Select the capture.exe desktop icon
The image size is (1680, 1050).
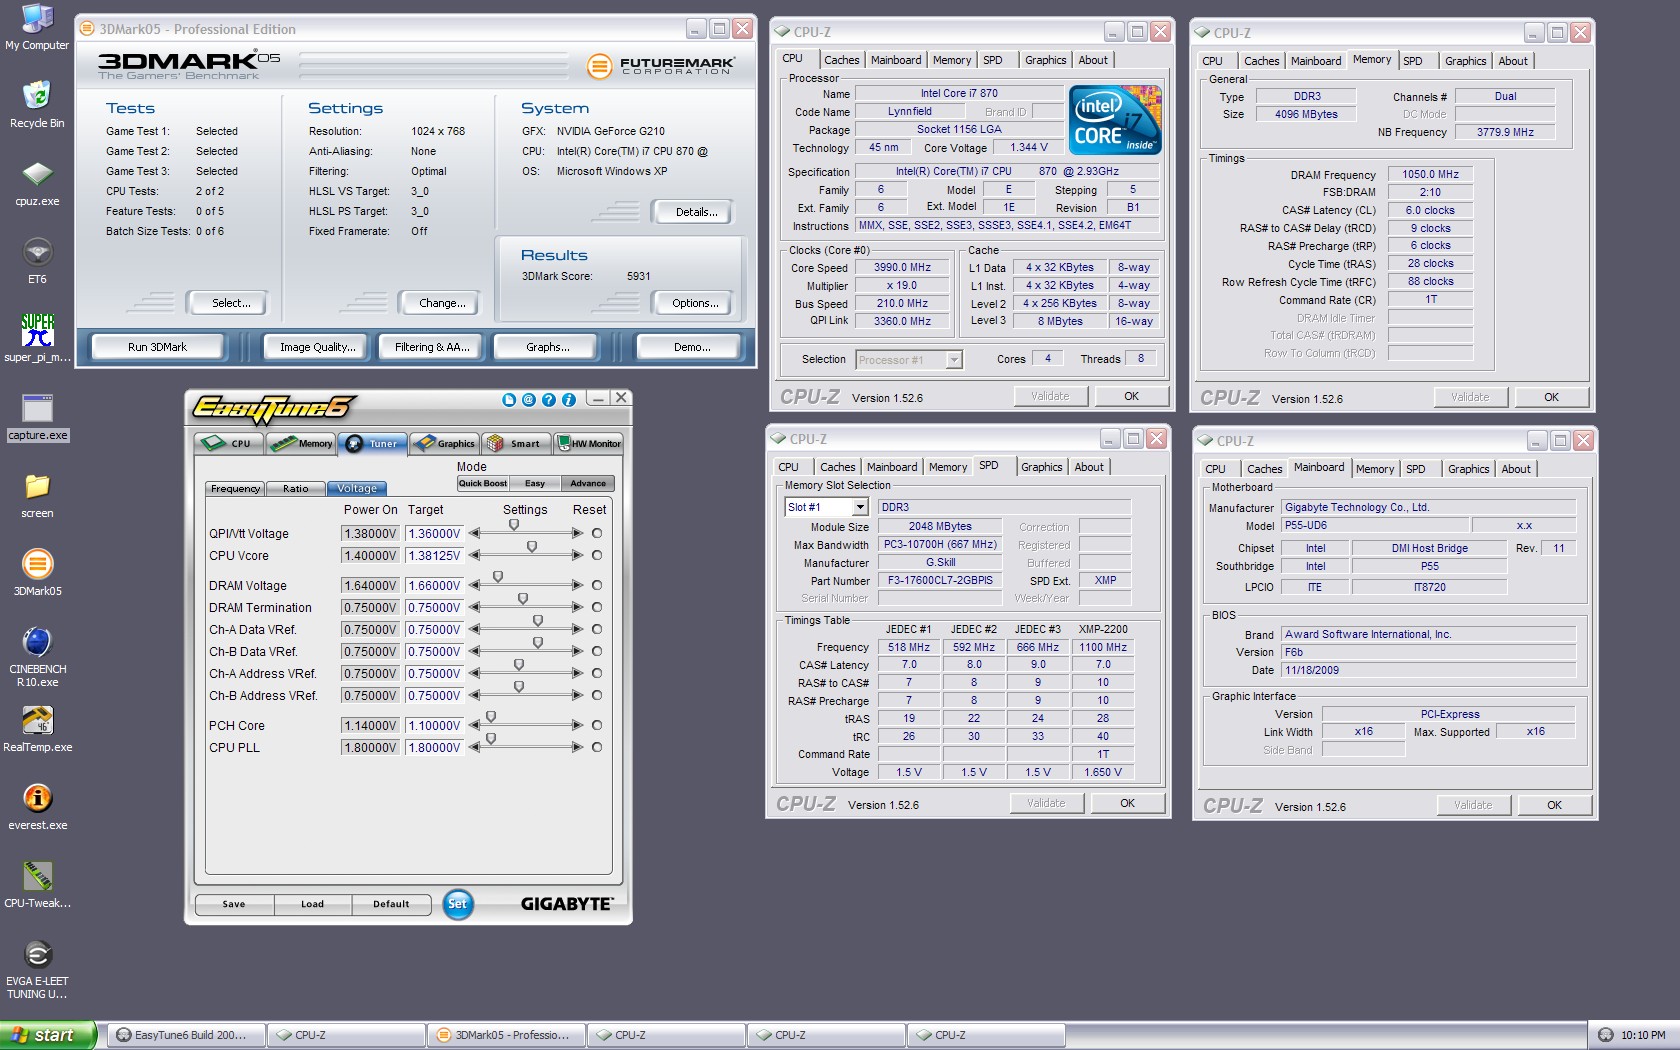pyautogui.click(x=37, y=417)
